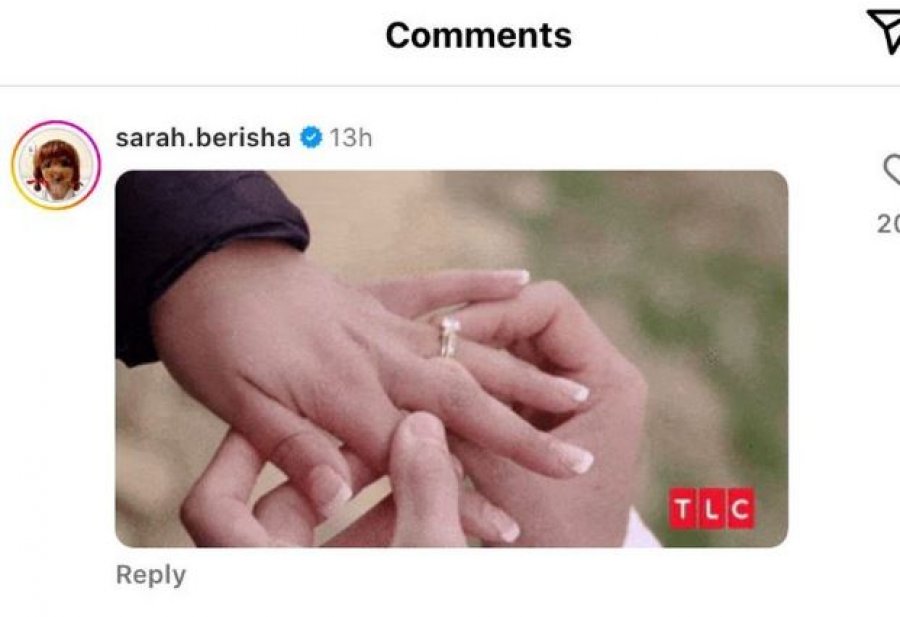Select the Comments header title

point(478,36)
